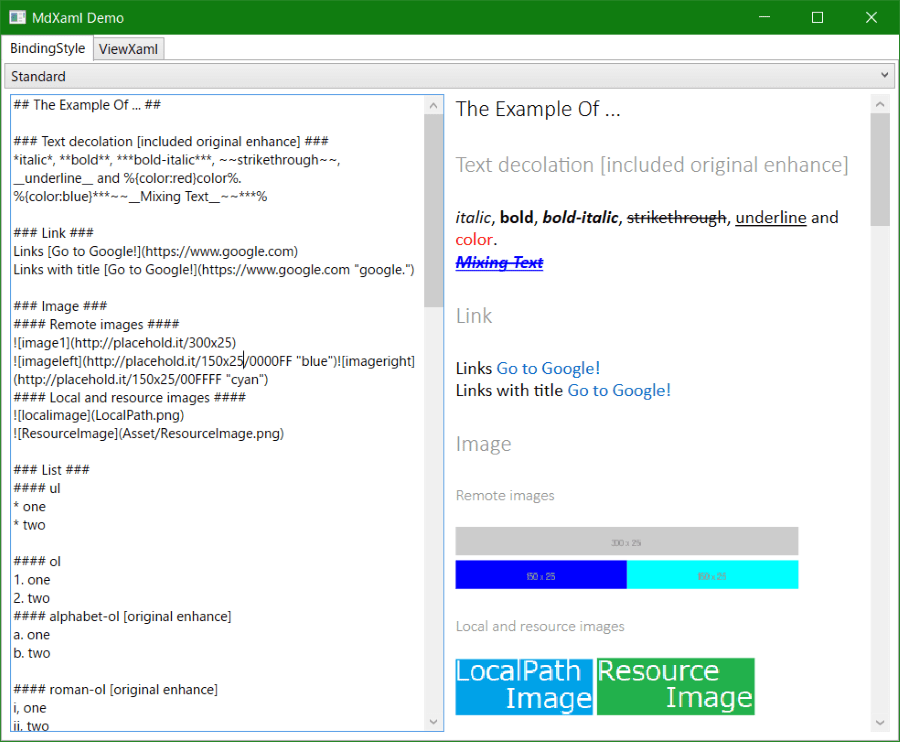
Task: Select the BindingStyle tab
Action: (47, 47)
